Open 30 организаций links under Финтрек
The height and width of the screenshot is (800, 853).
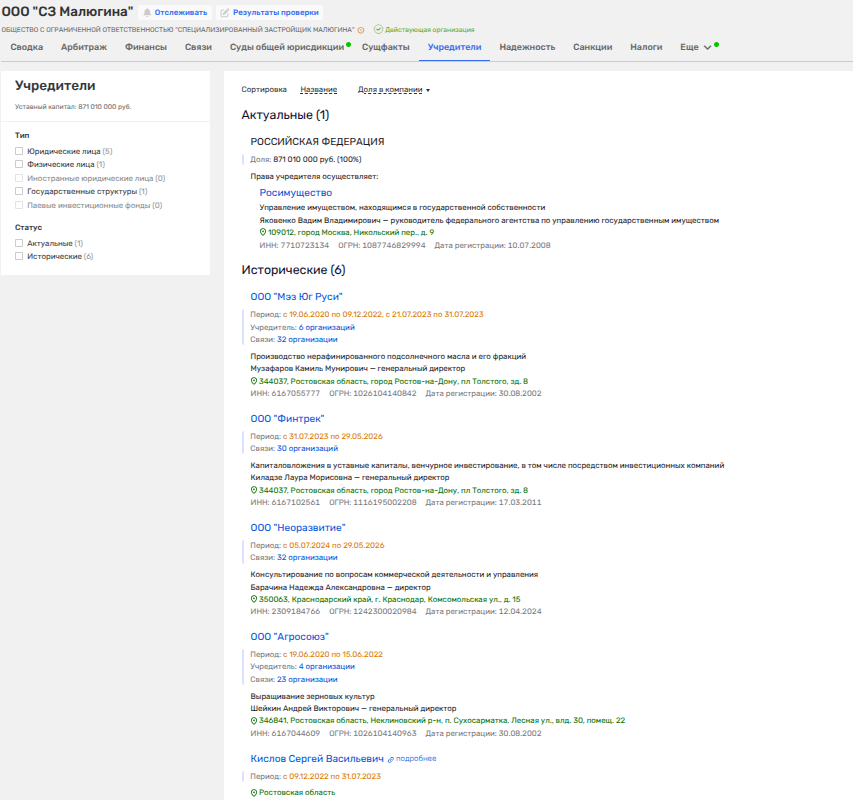coord(307,449)
